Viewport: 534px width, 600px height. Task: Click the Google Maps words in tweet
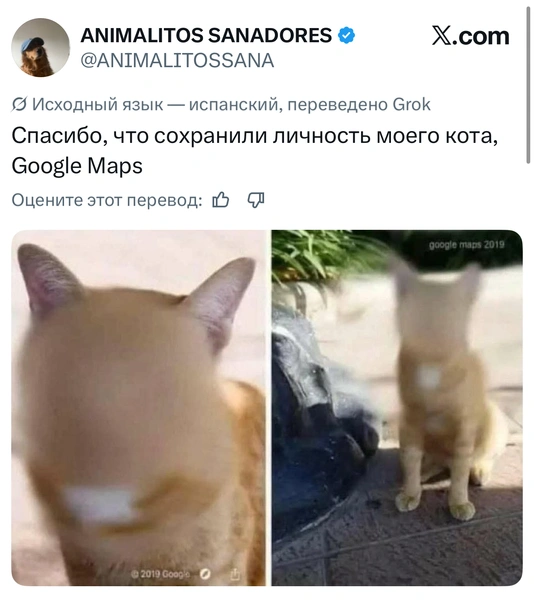coord(77,166)
